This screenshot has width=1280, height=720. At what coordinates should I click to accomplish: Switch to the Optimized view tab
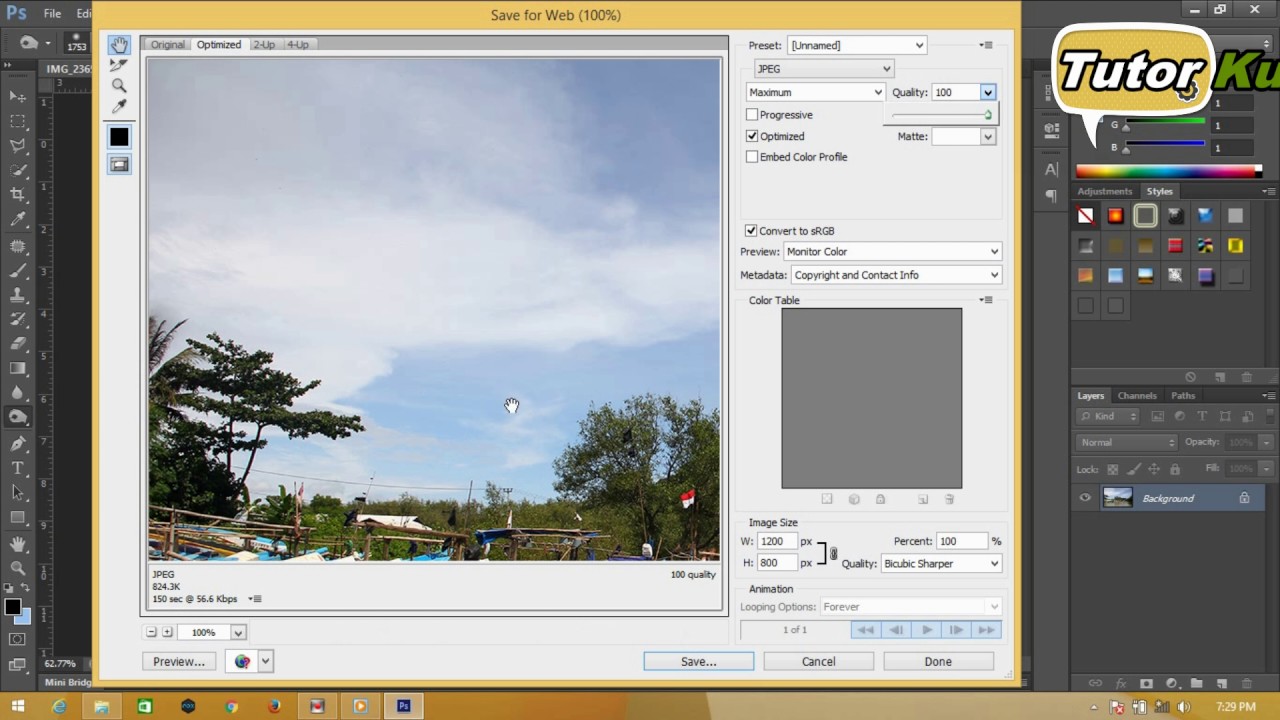click(218, 44)
